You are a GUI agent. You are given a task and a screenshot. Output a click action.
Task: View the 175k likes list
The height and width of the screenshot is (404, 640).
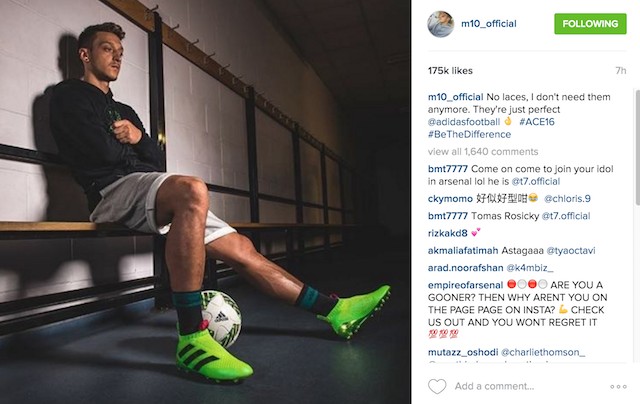coord(450,71)
